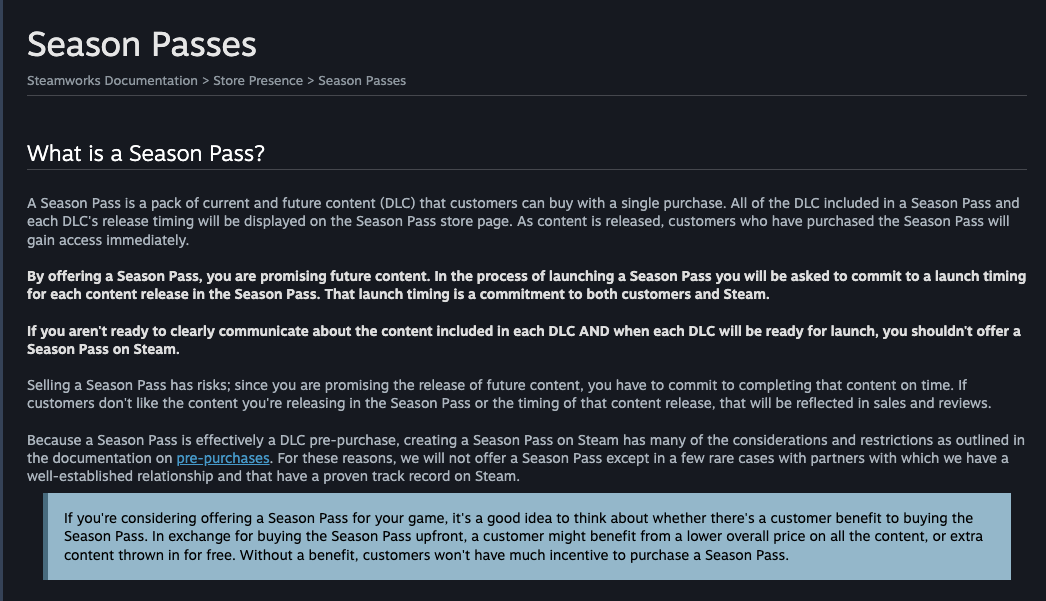Click the blue tip callout box
Viewport: 1046px width, 601px height.
pyautogui.click(x=527, y=536)
